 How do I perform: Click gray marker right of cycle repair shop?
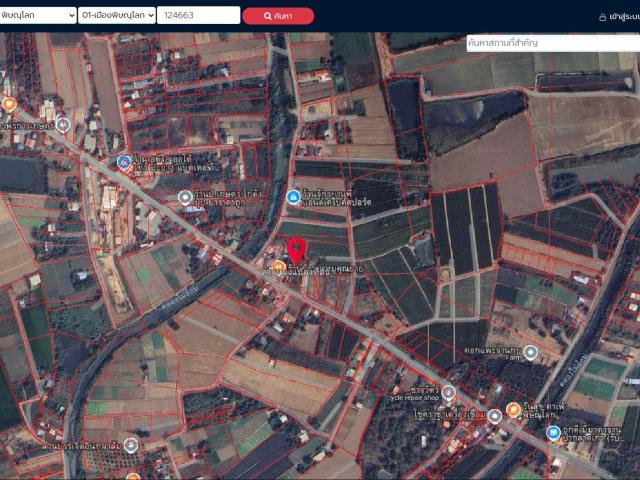pyautogui.click(x=494, y=415)
